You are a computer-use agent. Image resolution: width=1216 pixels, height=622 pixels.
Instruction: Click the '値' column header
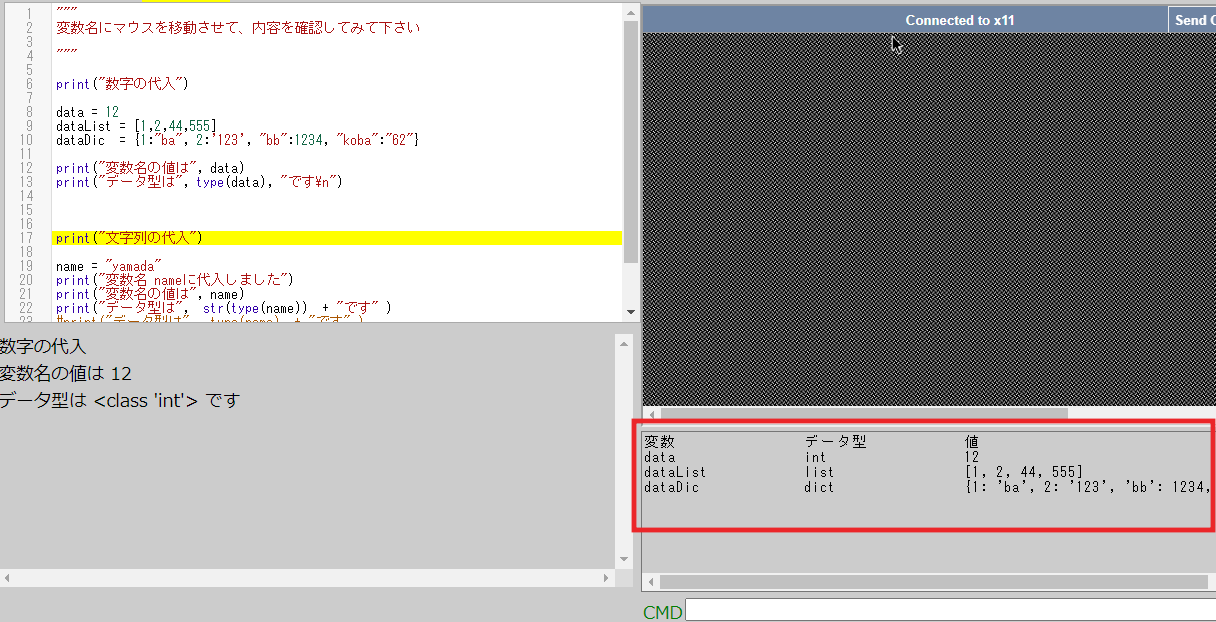(x=972, y=441)
